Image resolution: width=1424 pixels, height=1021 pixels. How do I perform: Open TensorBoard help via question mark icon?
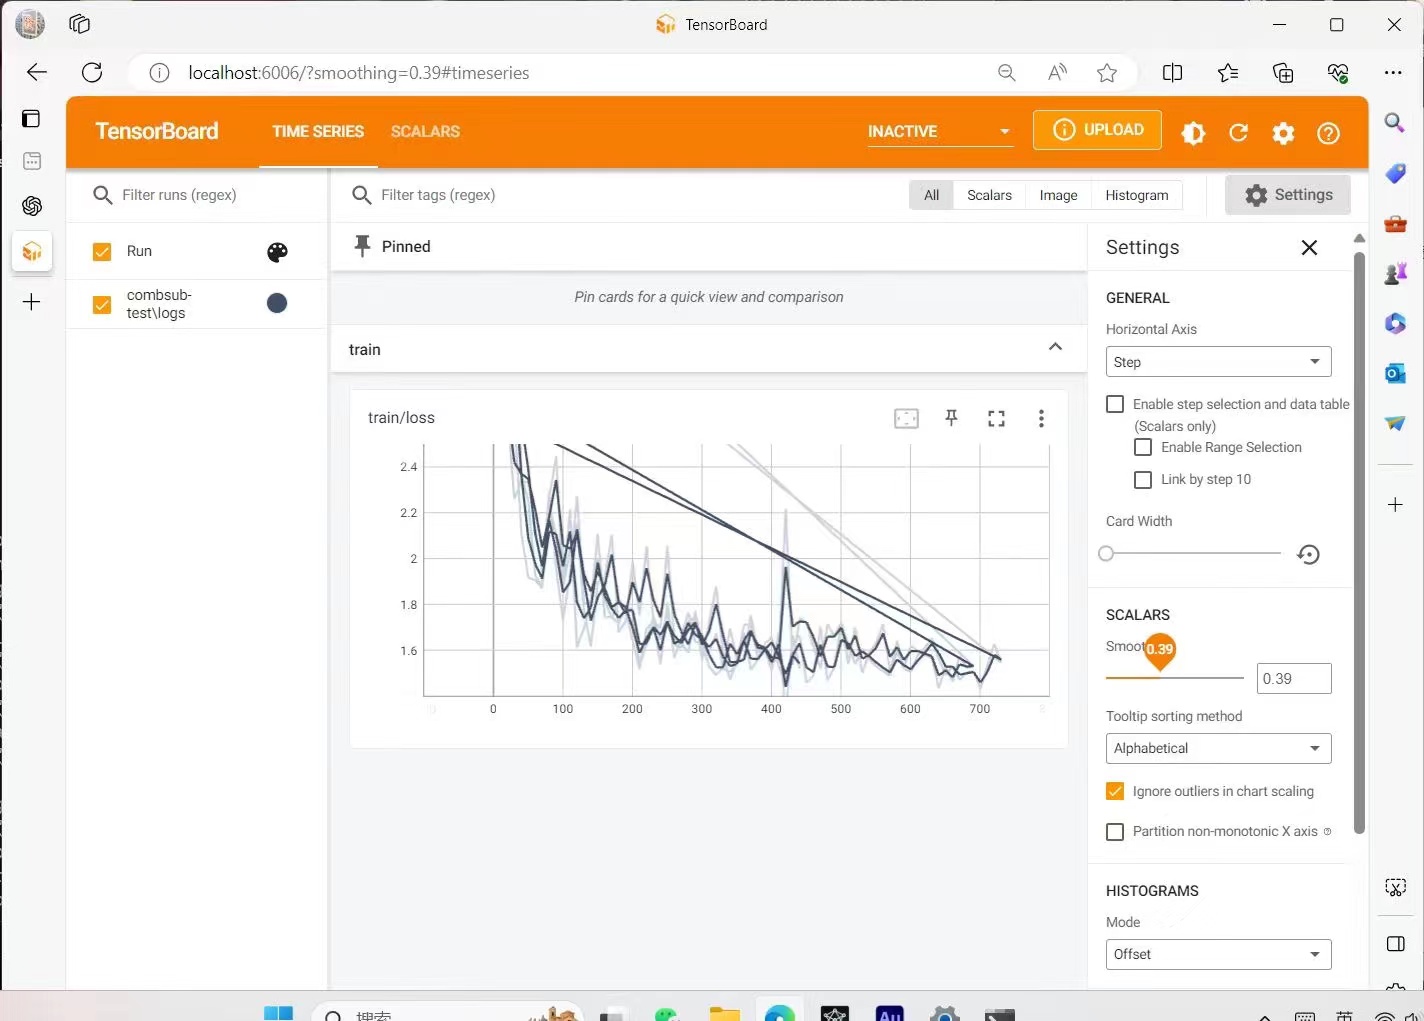pyautogui.click(x=1328, y=133)
